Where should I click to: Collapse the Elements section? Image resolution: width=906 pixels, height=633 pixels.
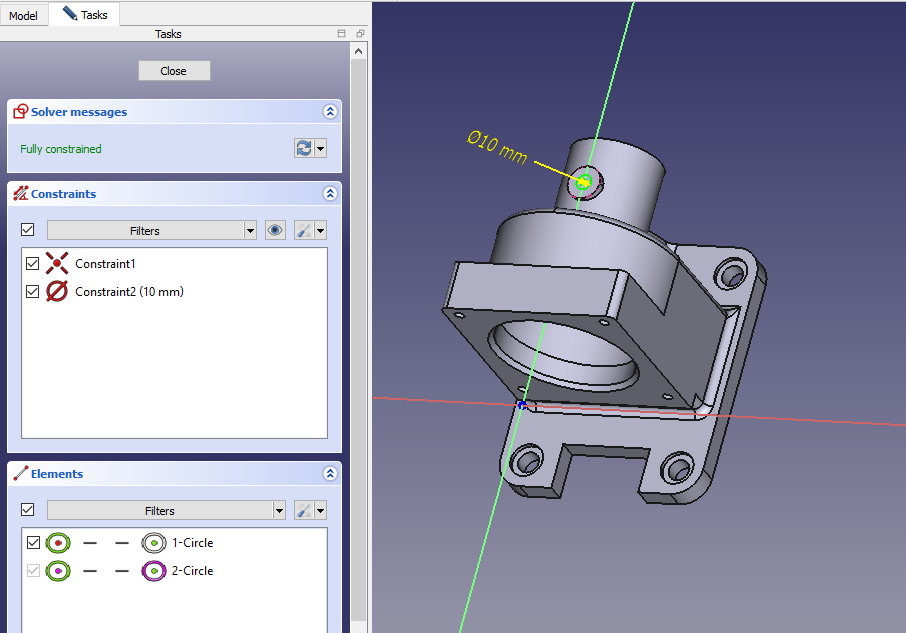[329, 474]
